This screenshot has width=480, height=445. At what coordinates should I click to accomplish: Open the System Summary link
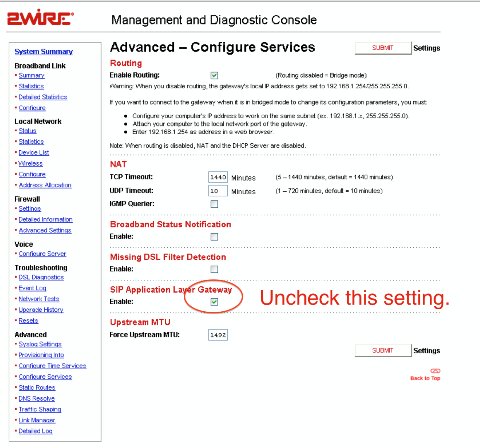click(44, 52)
